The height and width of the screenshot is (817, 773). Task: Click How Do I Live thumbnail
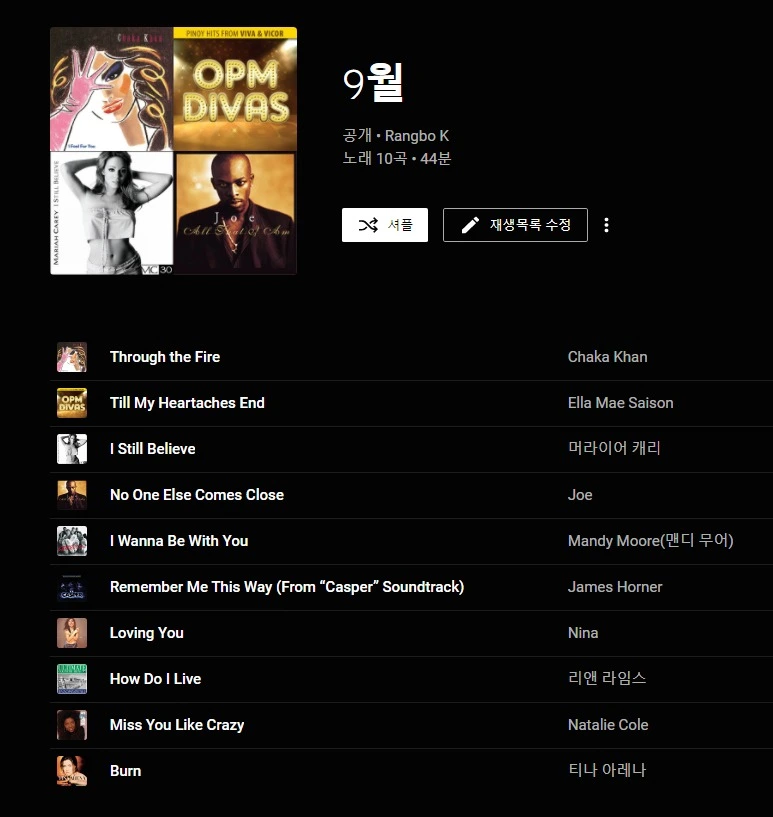click(x=72, y=678)
